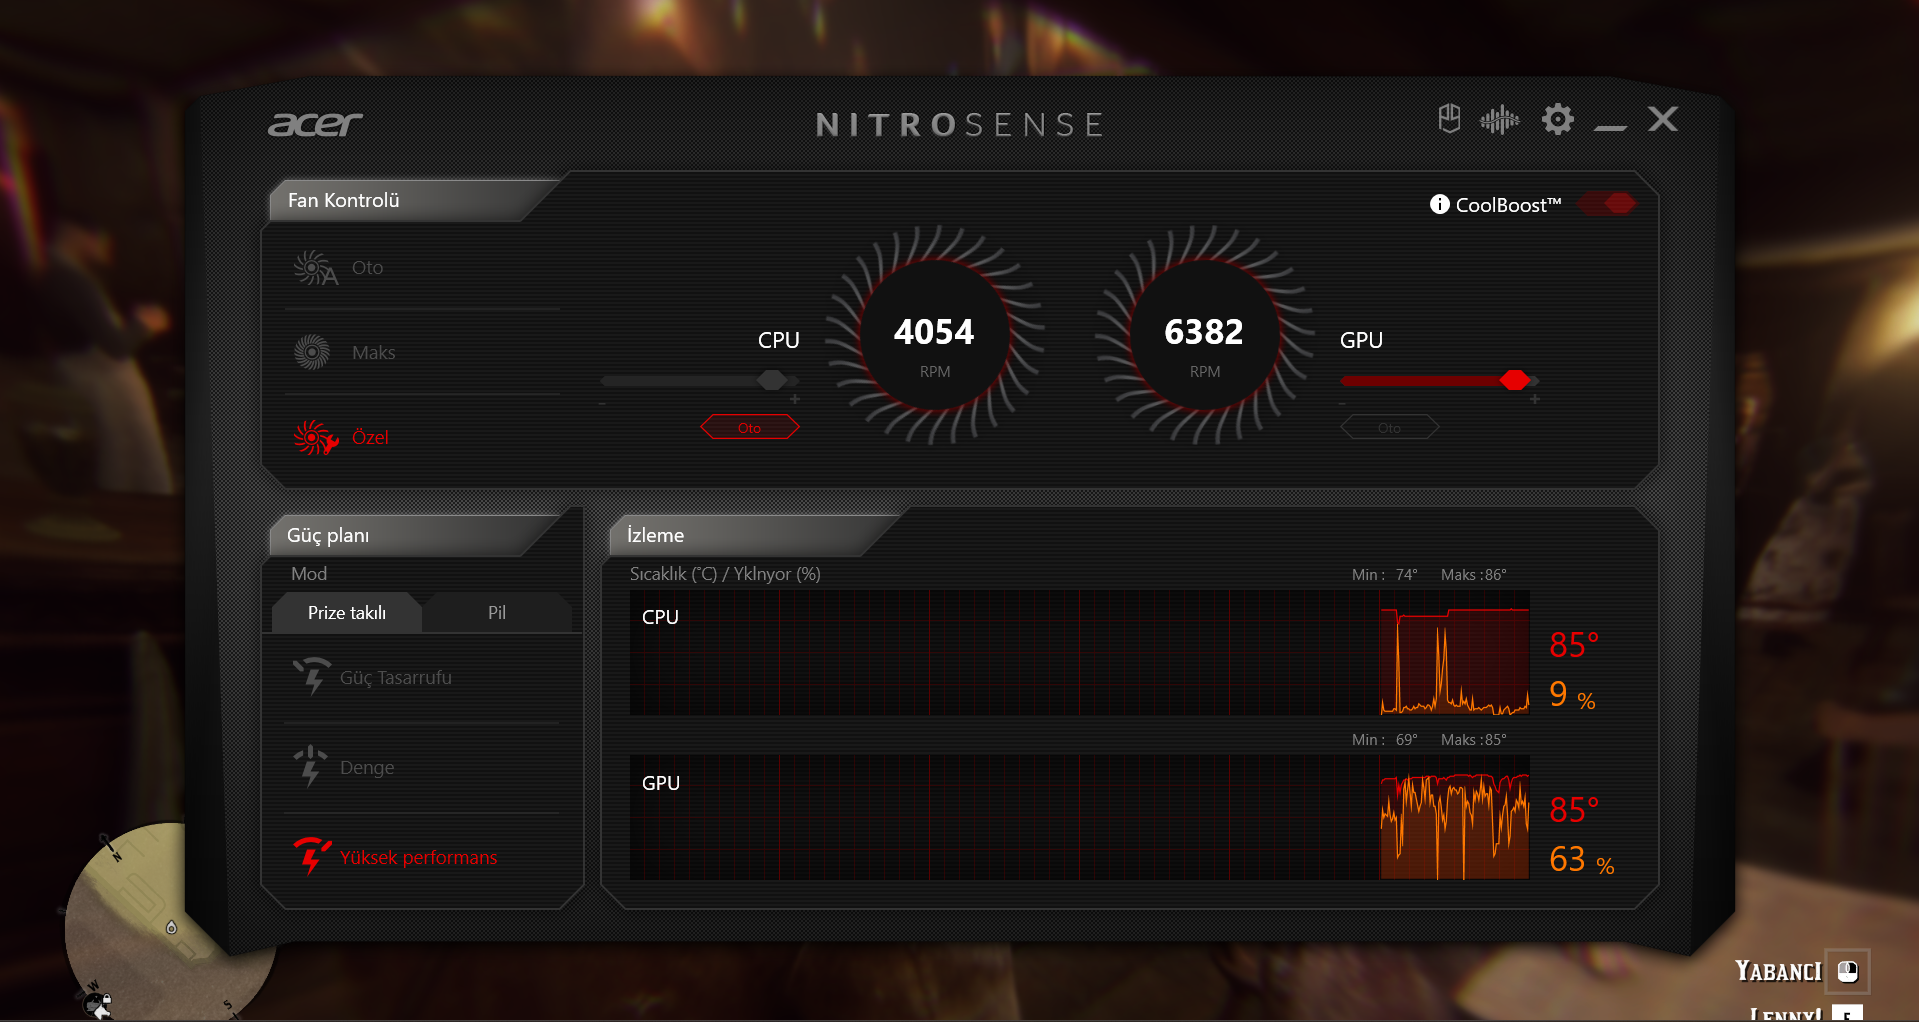
Task: Click the GPU load value 63 %
Action: (1582, 859)
